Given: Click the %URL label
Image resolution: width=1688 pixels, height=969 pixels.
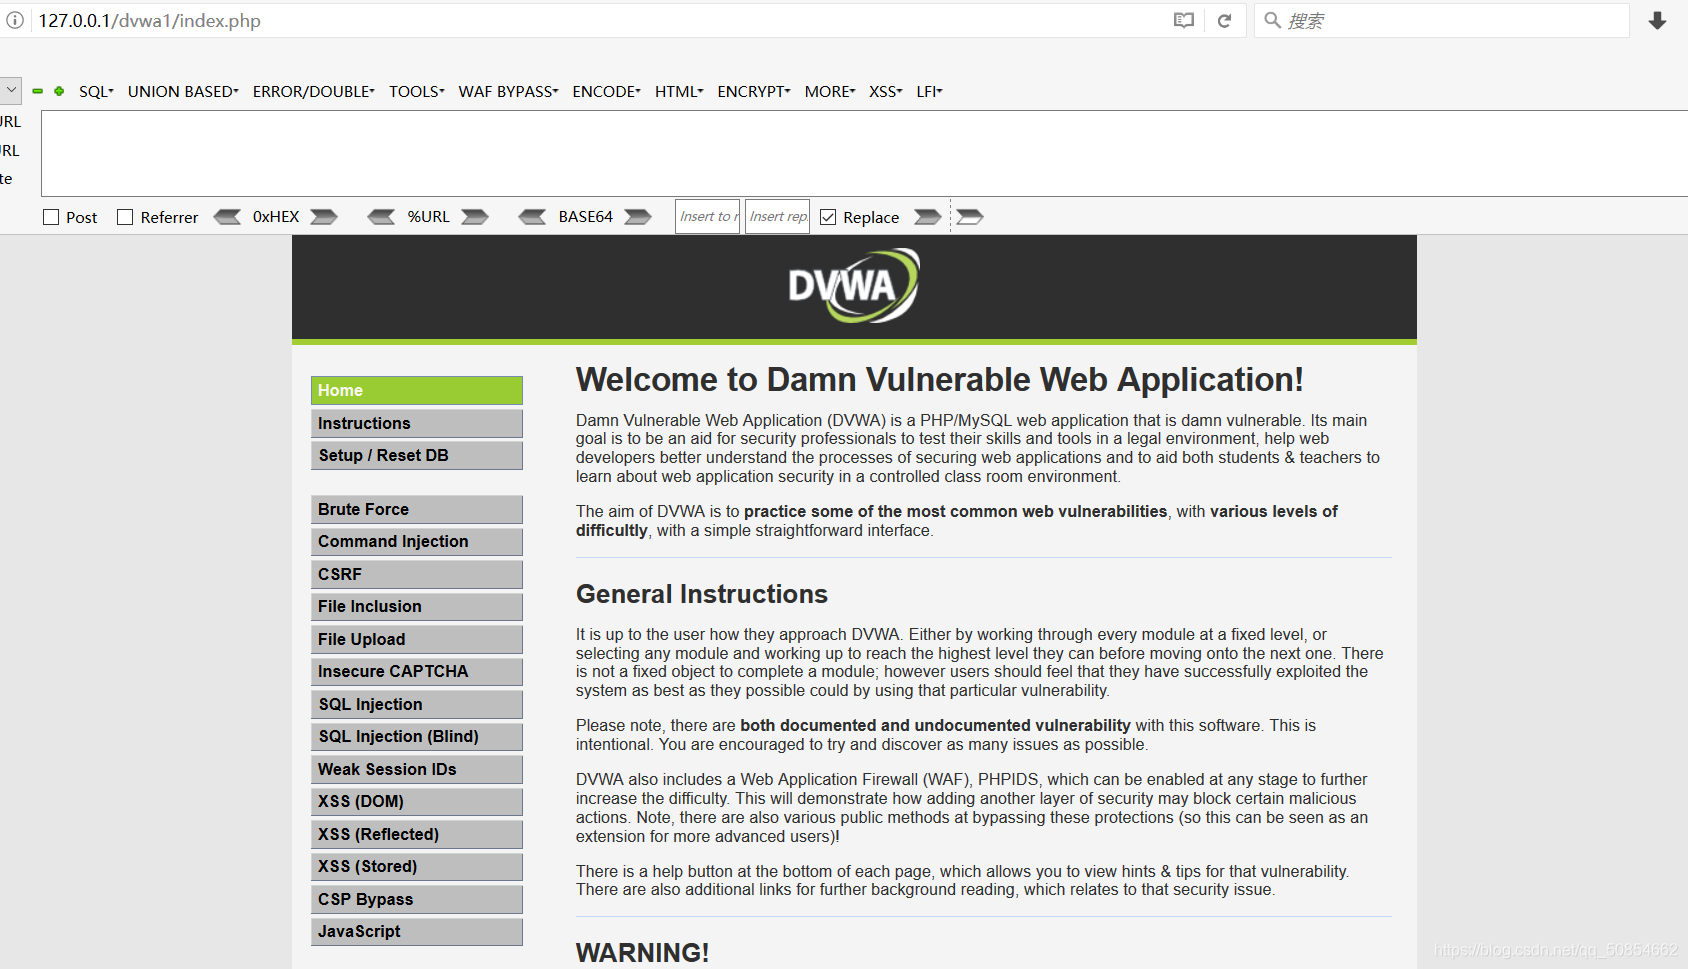Looking at the screenshot, I should (x=428, y=217).
